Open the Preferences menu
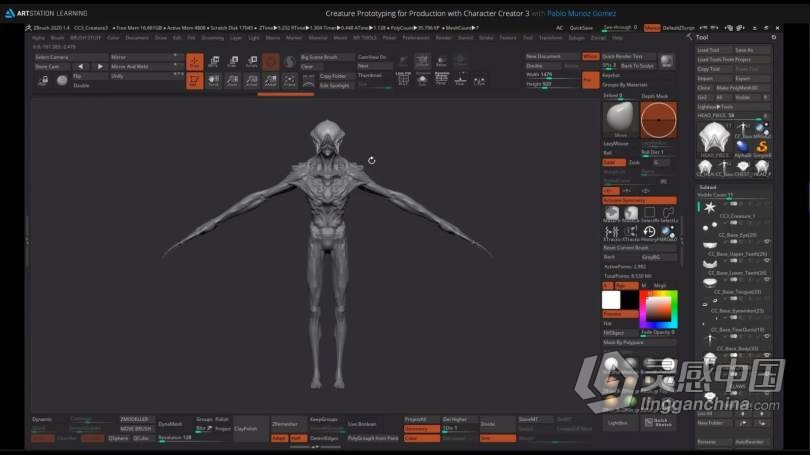The image size is (810, 455). (x=416, y=38)
